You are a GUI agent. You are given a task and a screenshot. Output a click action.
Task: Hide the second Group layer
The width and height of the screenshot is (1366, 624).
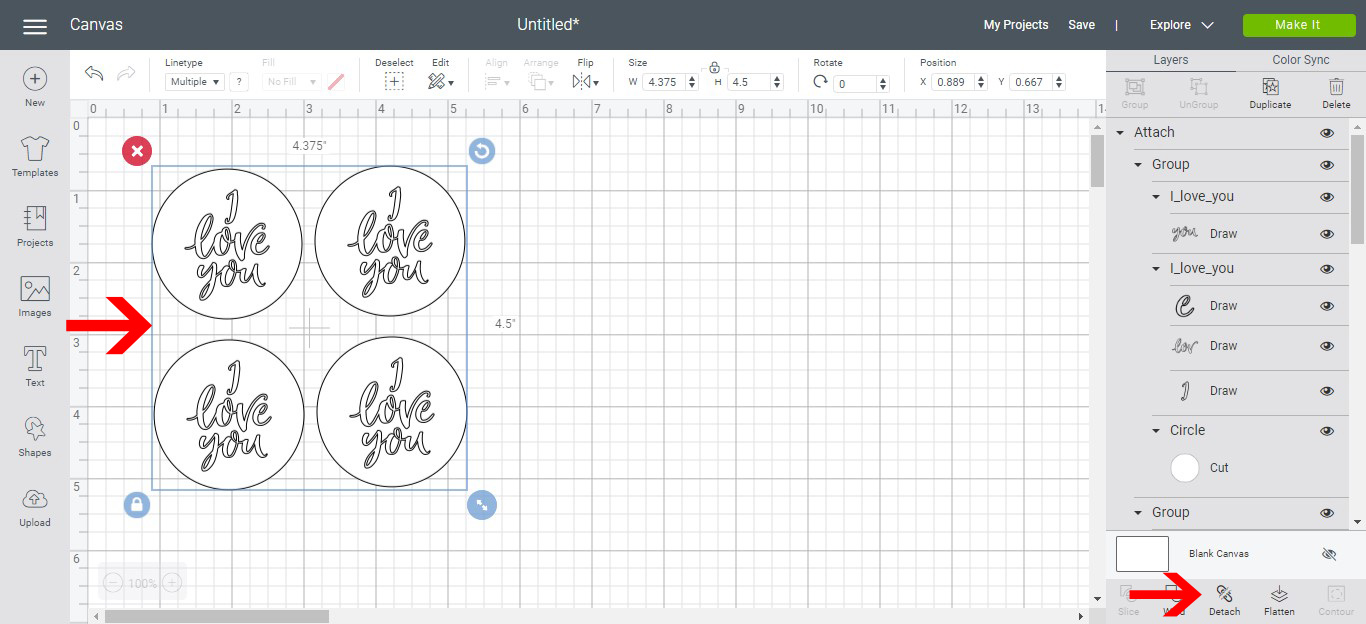pyautogui.click(x=1327, y=513)
